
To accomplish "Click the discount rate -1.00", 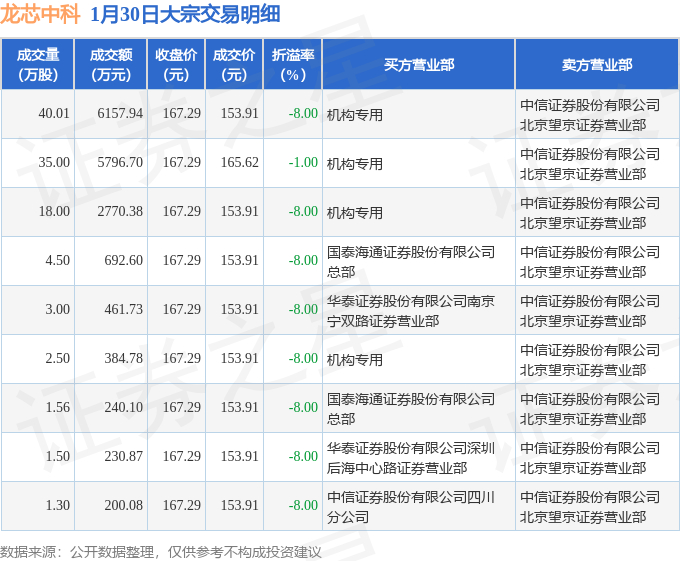I will [x=303, y=163].
